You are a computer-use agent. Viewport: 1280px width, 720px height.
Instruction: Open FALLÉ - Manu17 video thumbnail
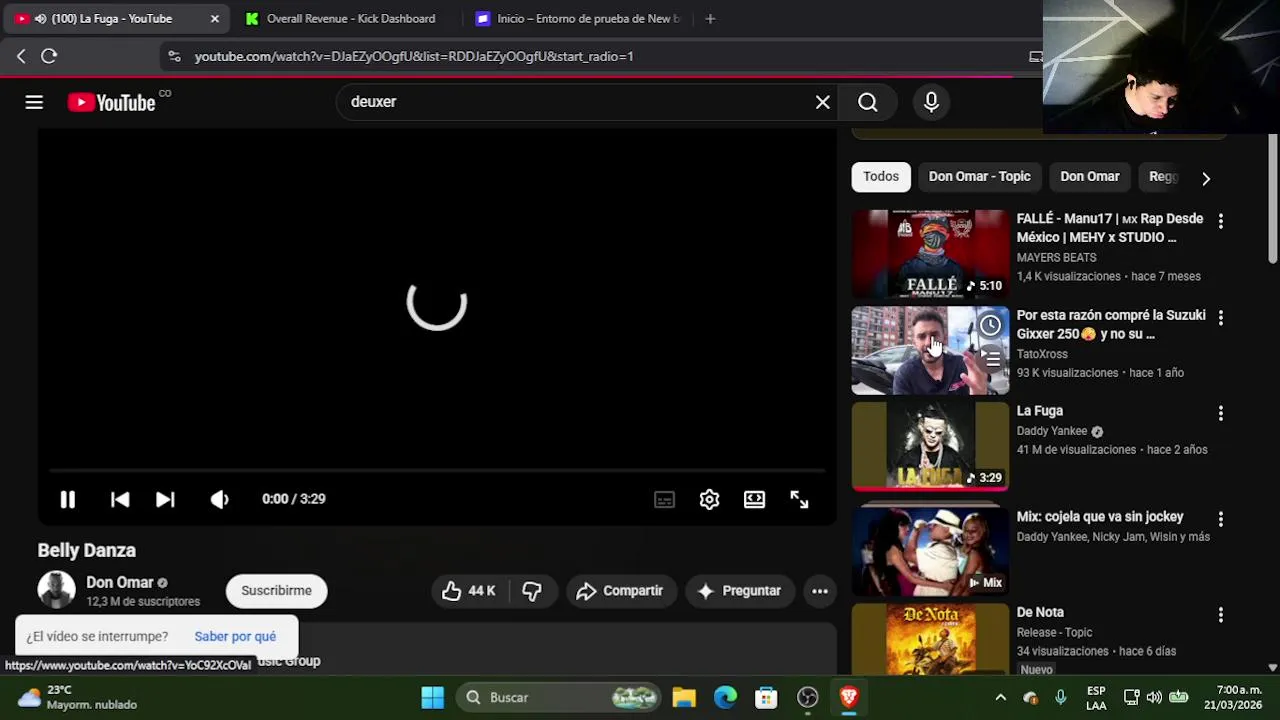(x=930, y=254)
